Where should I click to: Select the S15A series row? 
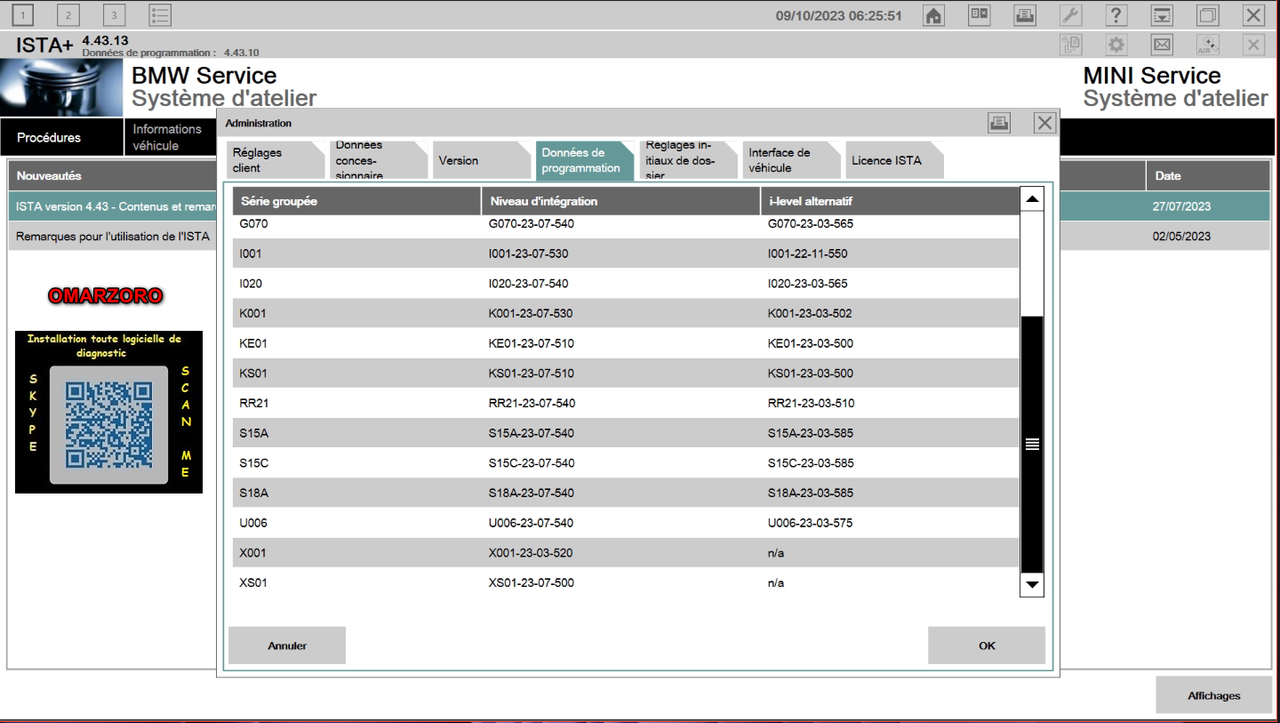point(626,433)
